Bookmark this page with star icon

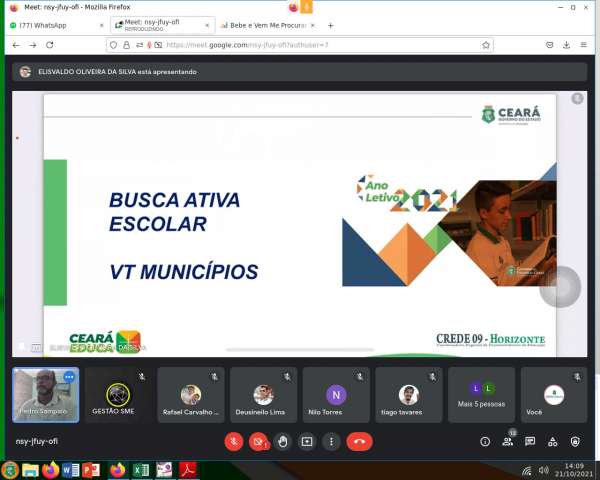(x=486, y=45)
